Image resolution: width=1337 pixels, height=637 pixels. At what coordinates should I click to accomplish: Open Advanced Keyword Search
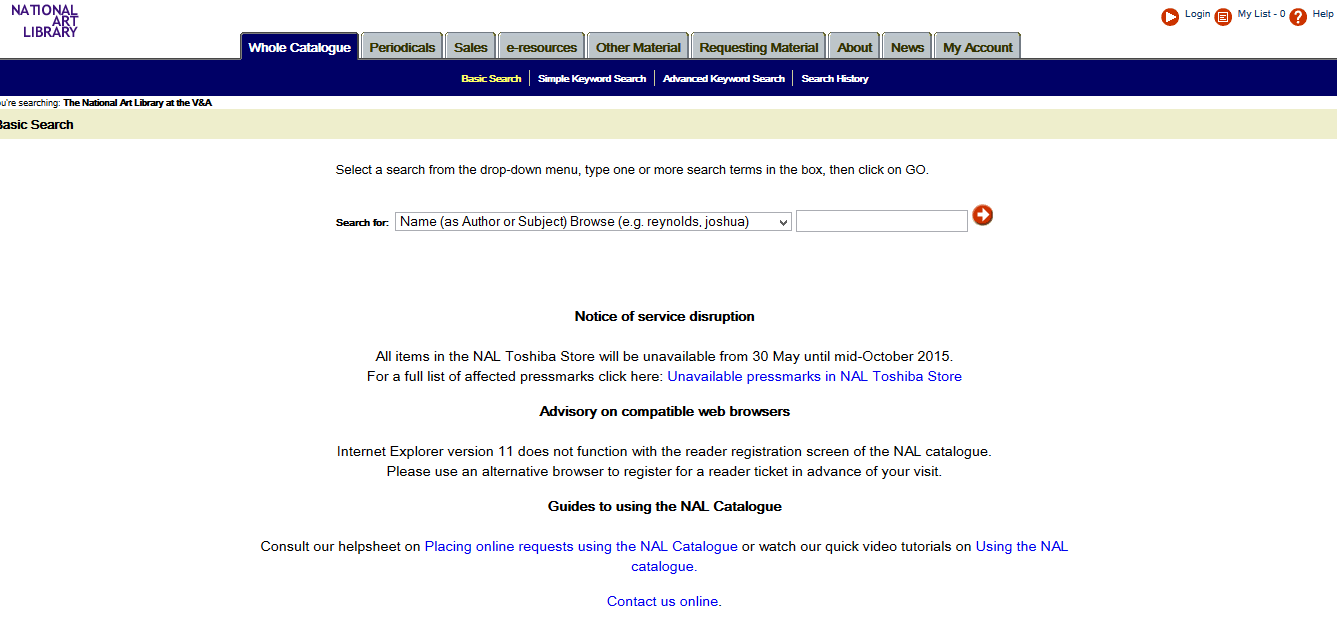pyautogui.click(x=724, y=78)
